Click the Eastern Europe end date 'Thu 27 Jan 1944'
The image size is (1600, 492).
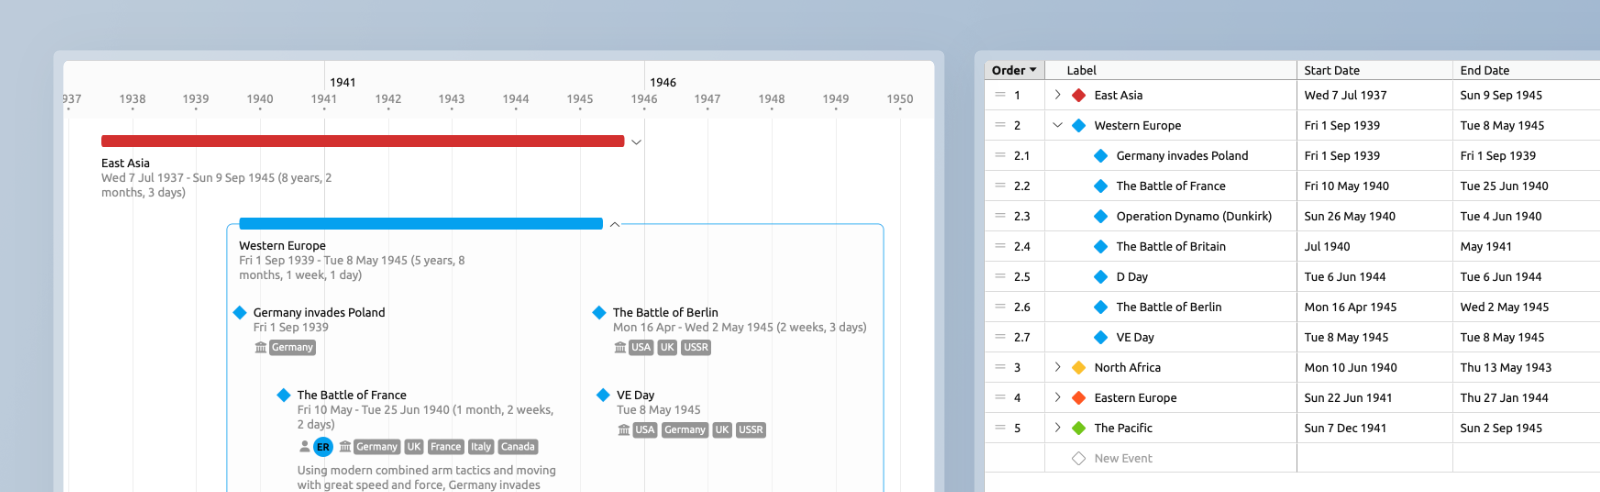tap(1504, 398)
